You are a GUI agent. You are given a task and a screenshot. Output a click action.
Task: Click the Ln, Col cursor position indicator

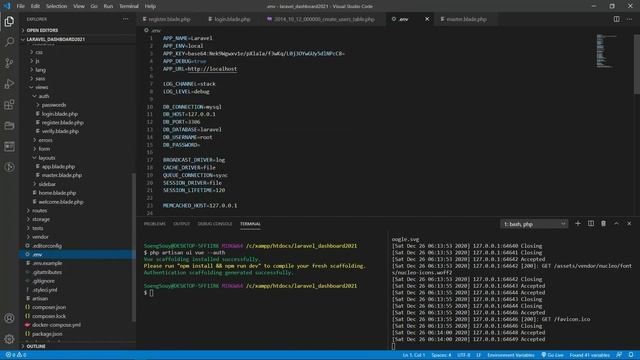click(x=414, y=355)
